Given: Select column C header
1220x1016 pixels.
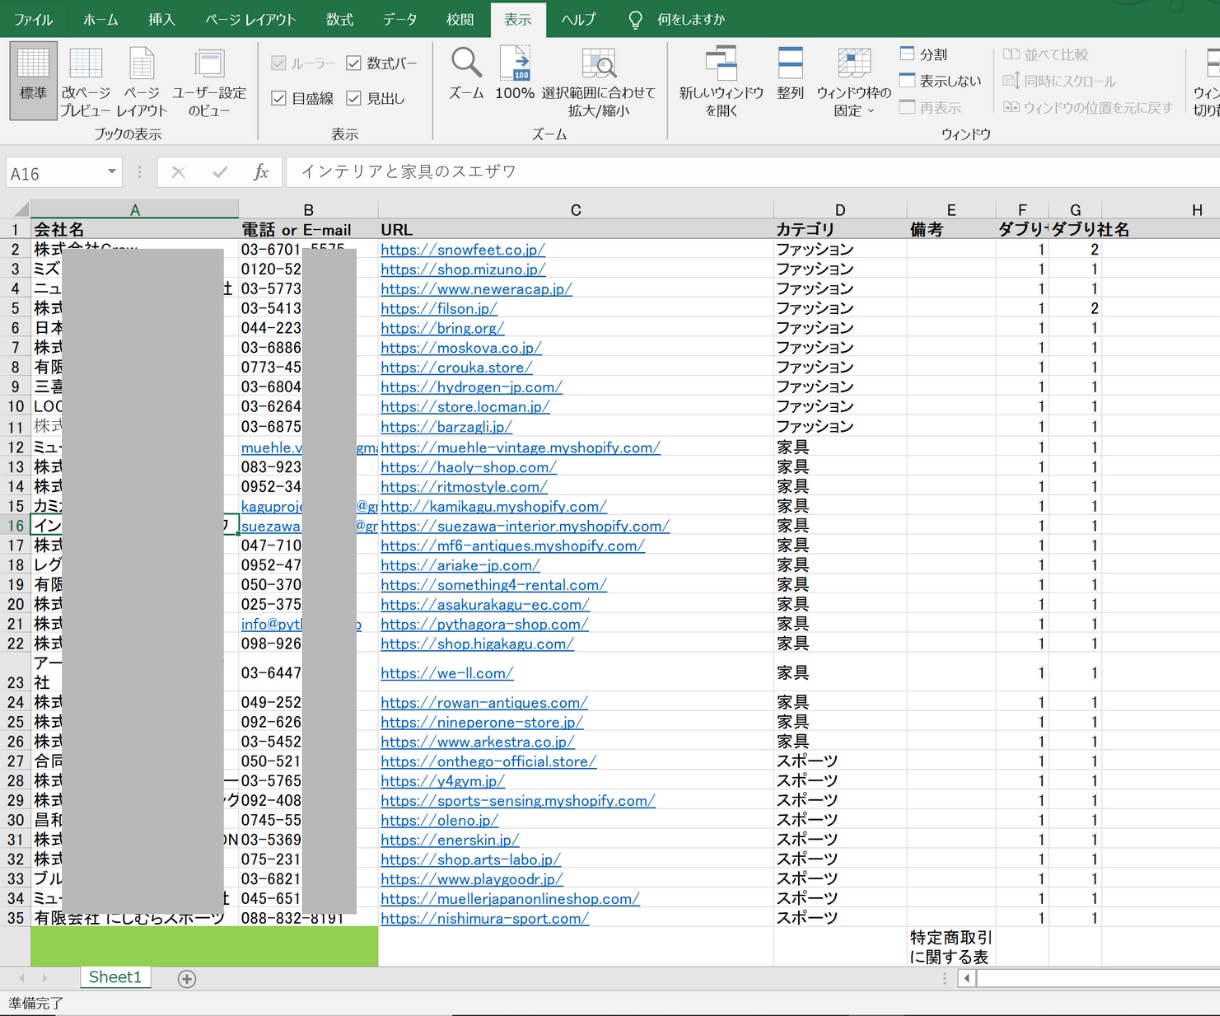Looking at the screenshot, I should pyautogui.click(x=576, y=210).
